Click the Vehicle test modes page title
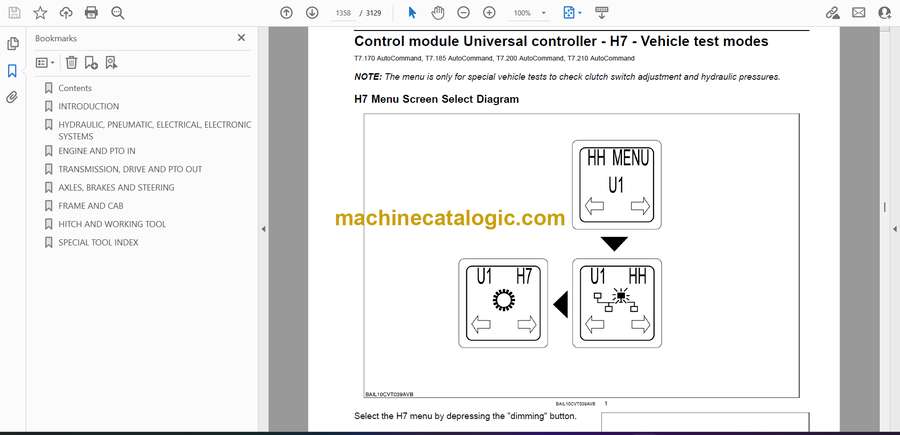This screenshot has height=435, width=900. tap(561, 41)
